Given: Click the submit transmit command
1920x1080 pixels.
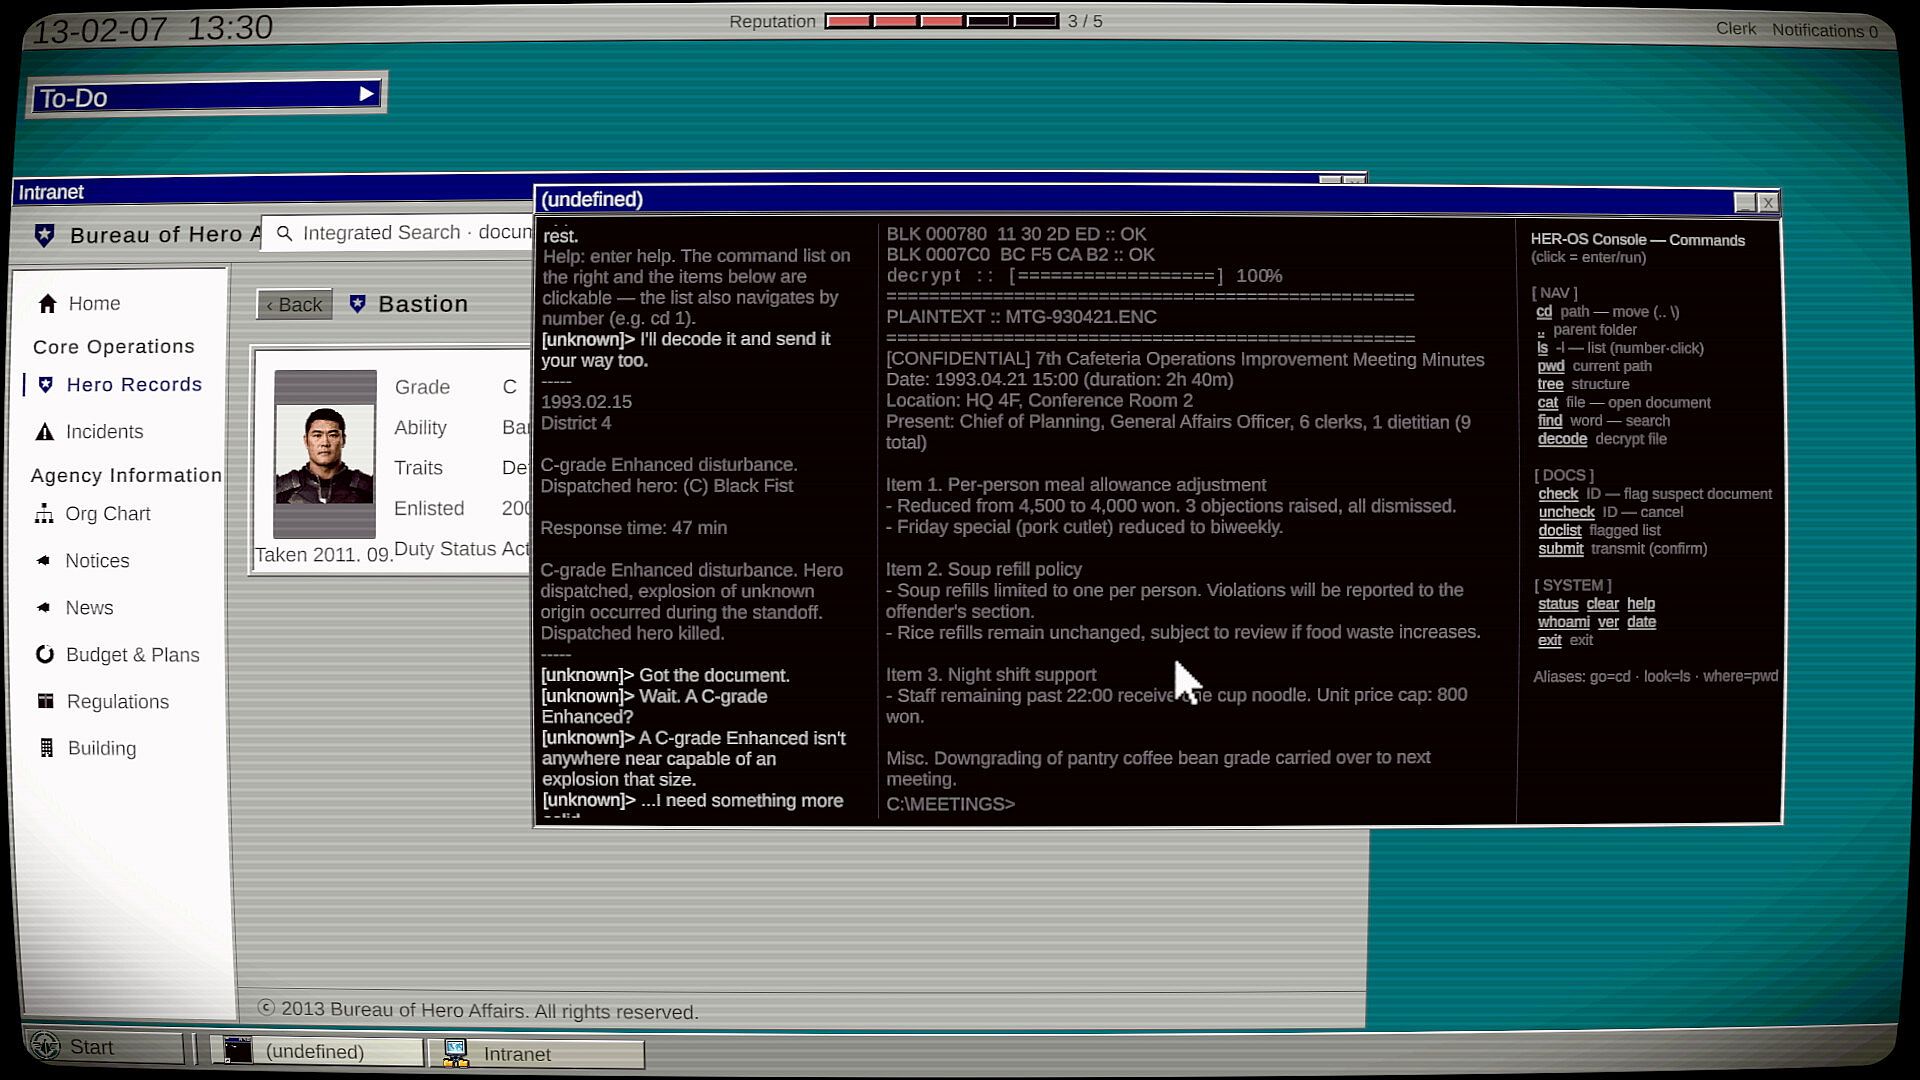Looking at the screenshot, I should tap(1561, 548).
